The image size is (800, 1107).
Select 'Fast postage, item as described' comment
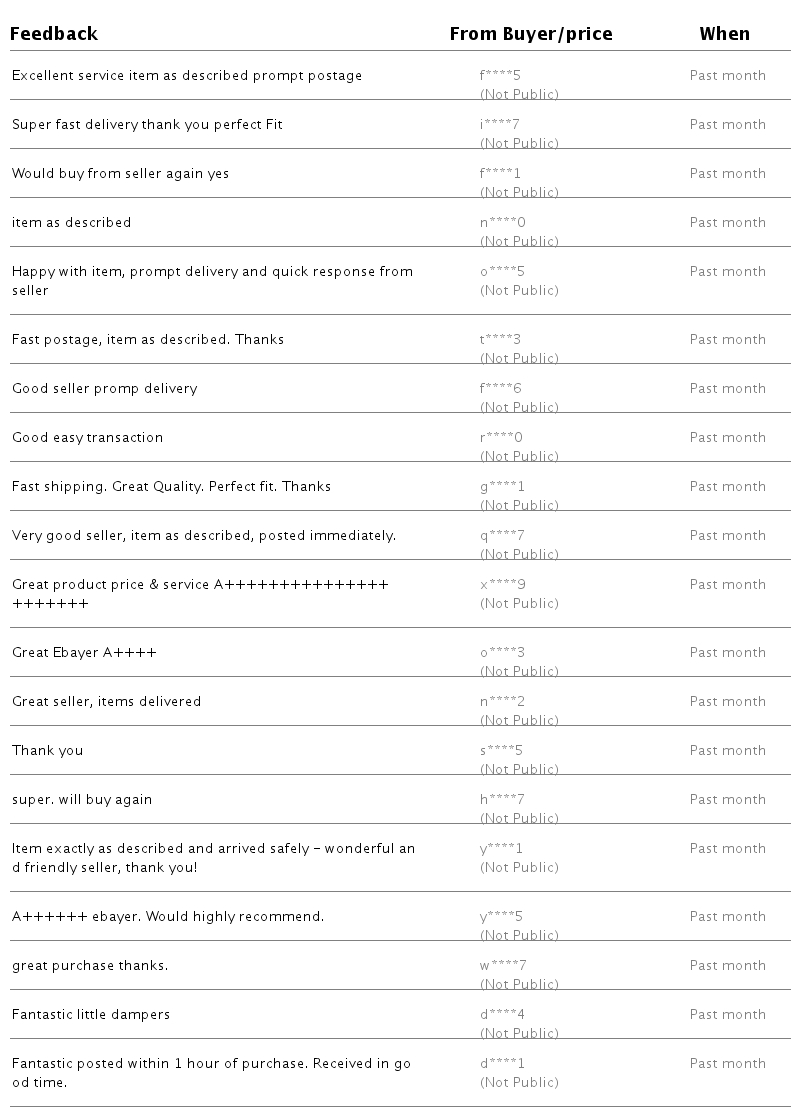point(148,340)
